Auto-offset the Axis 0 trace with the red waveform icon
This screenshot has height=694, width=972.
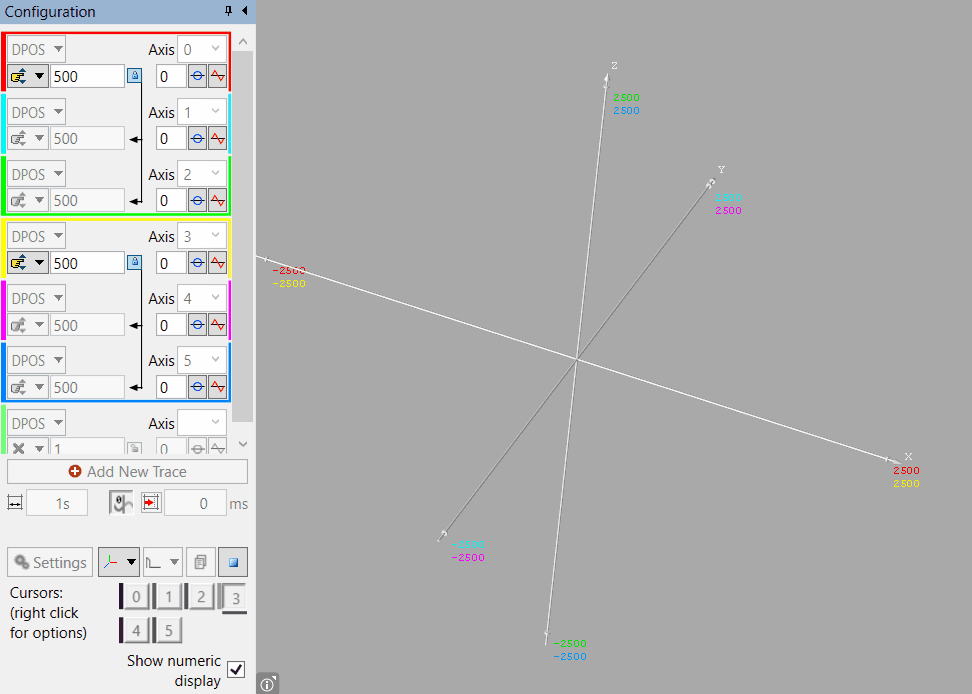pos(218,76)
